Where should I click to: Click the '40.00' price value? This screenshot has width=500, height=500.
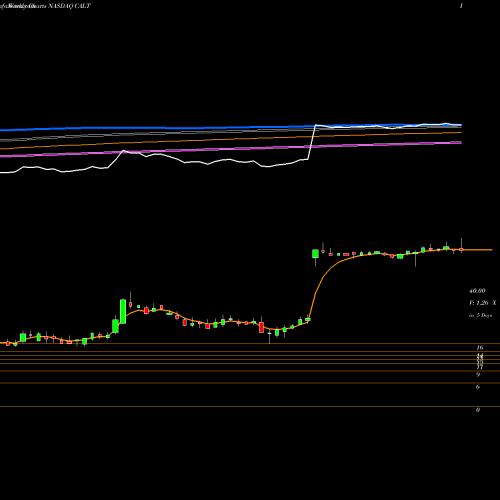pos(477,291)
